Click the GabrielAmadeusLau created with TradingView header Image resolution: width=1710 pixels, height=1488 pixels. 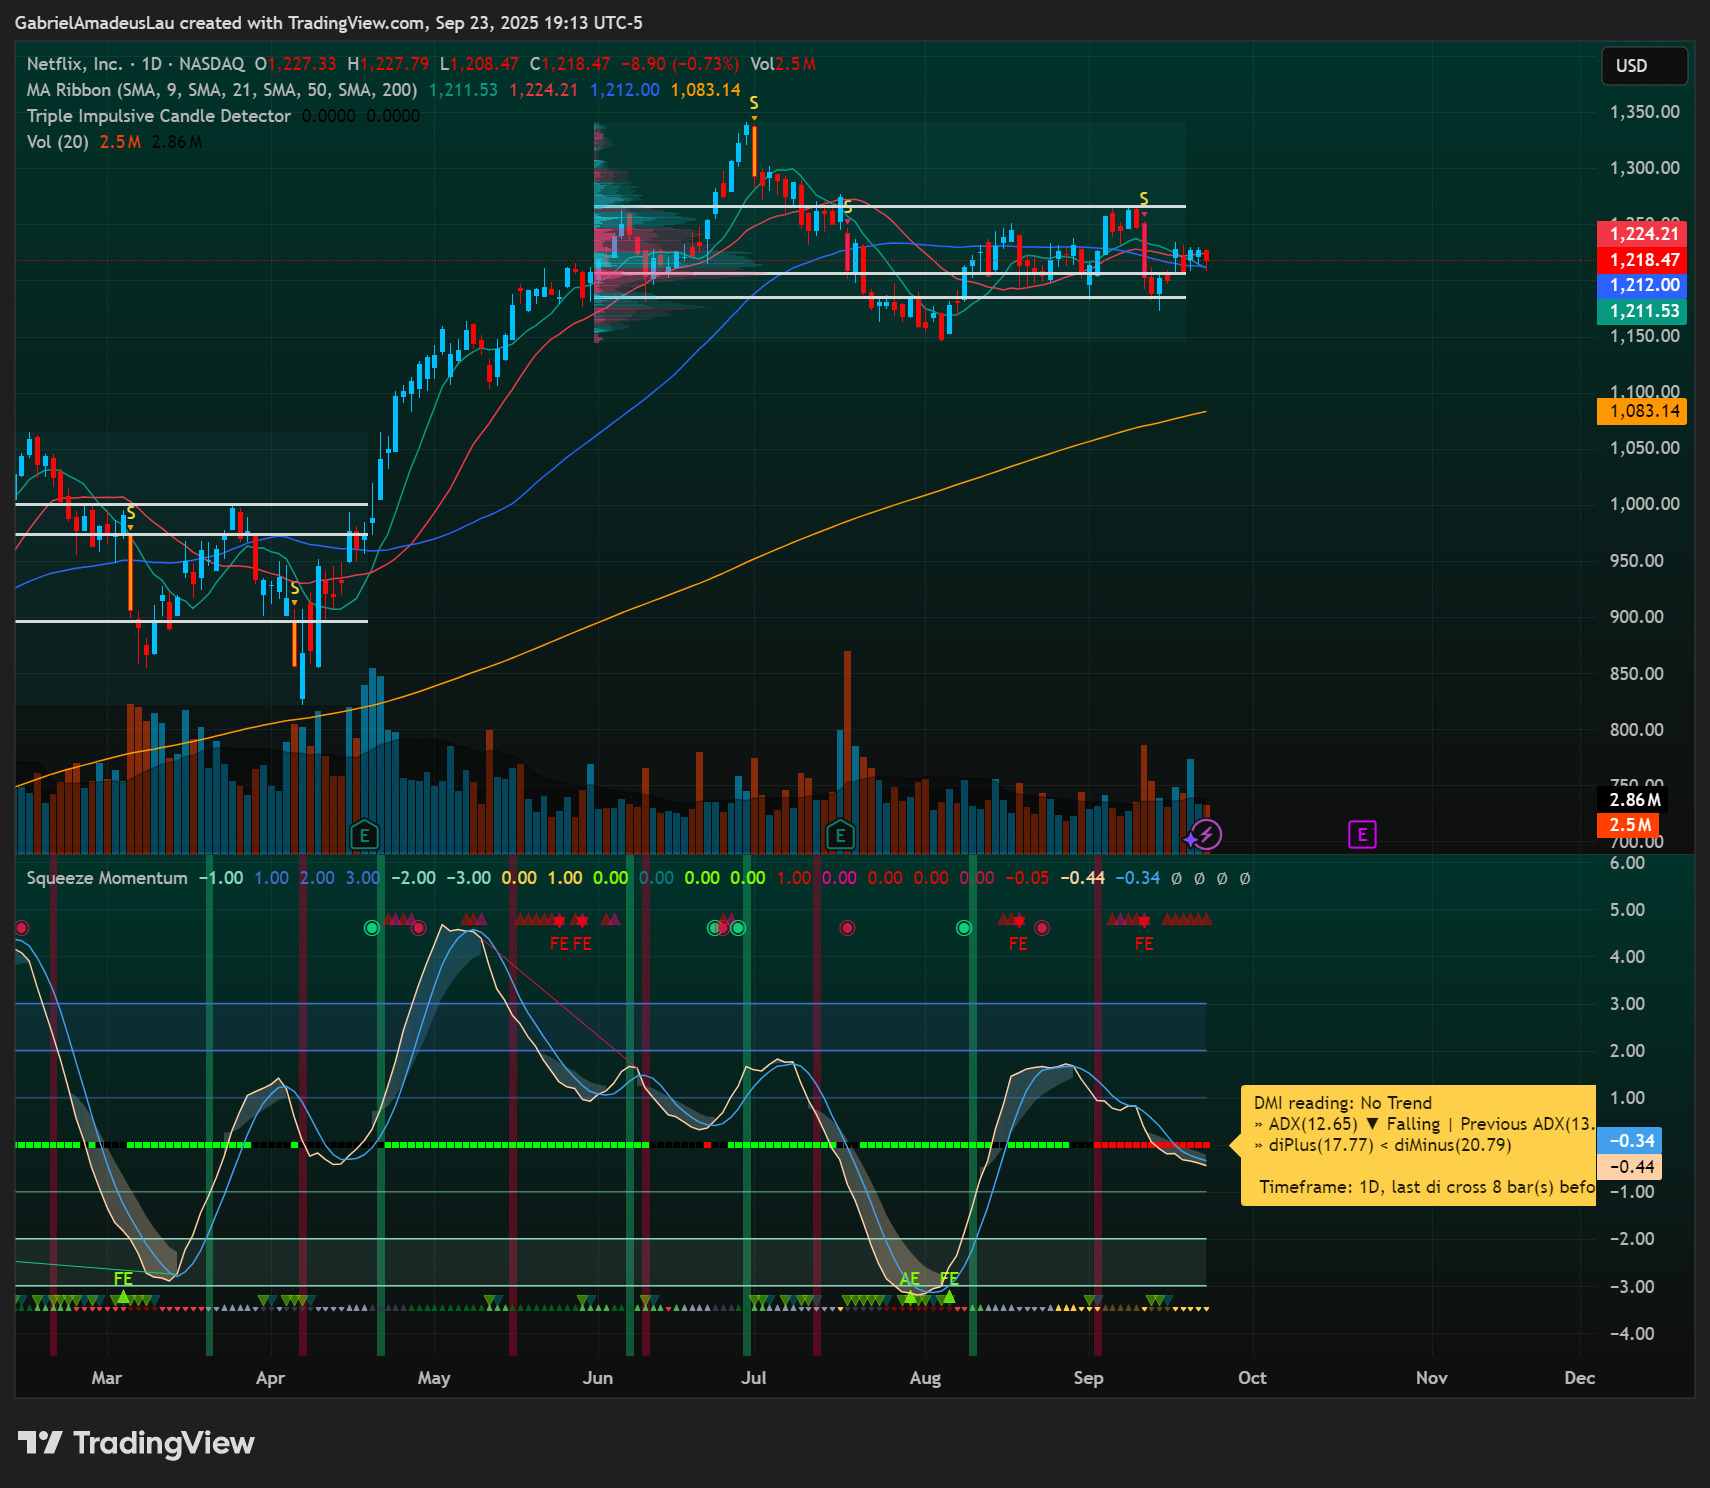click(329, 23)
